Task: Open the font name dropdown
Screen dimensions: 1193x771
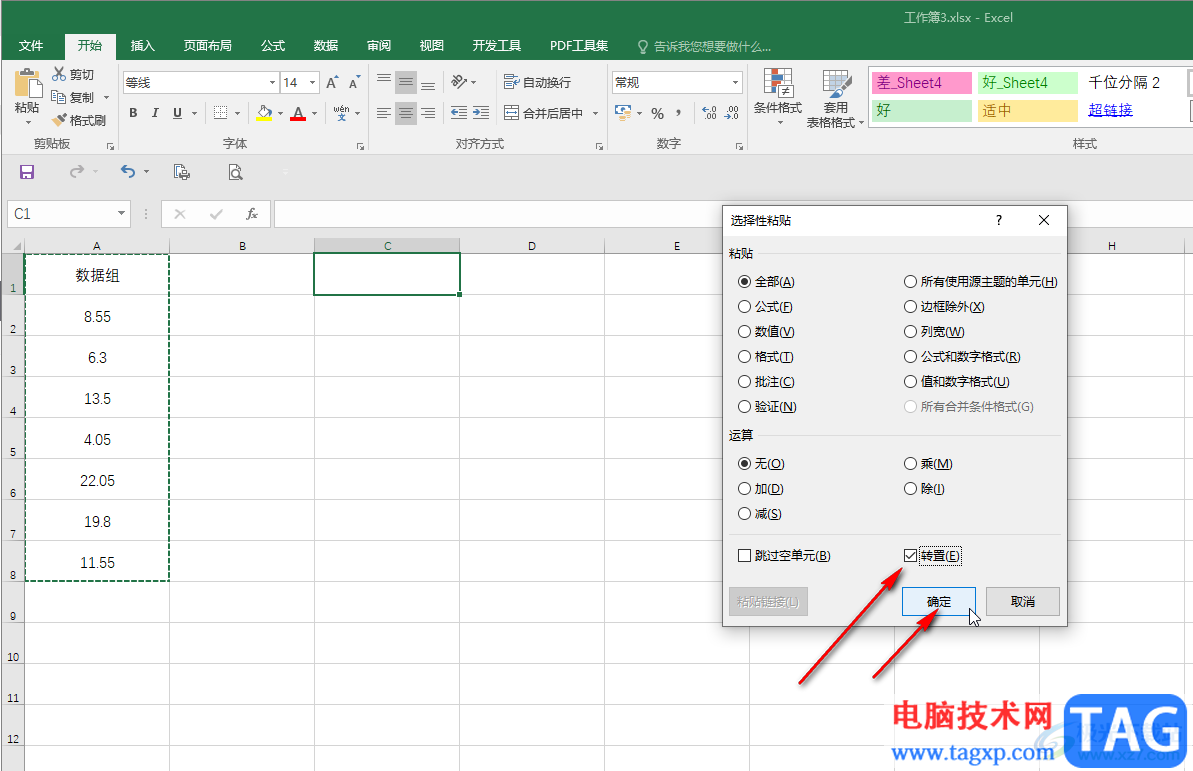Action: 272,83
